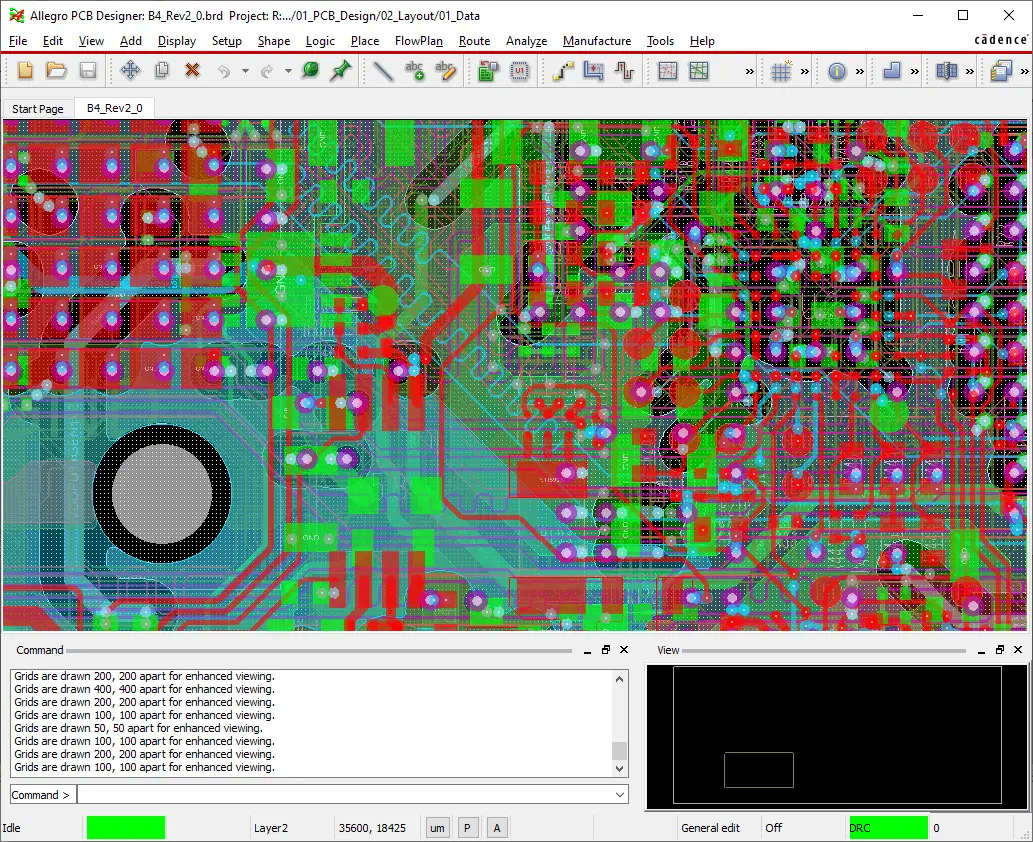Click the General edit mode label
This screenshot has width=1033, height=842.
coord(710,828)
